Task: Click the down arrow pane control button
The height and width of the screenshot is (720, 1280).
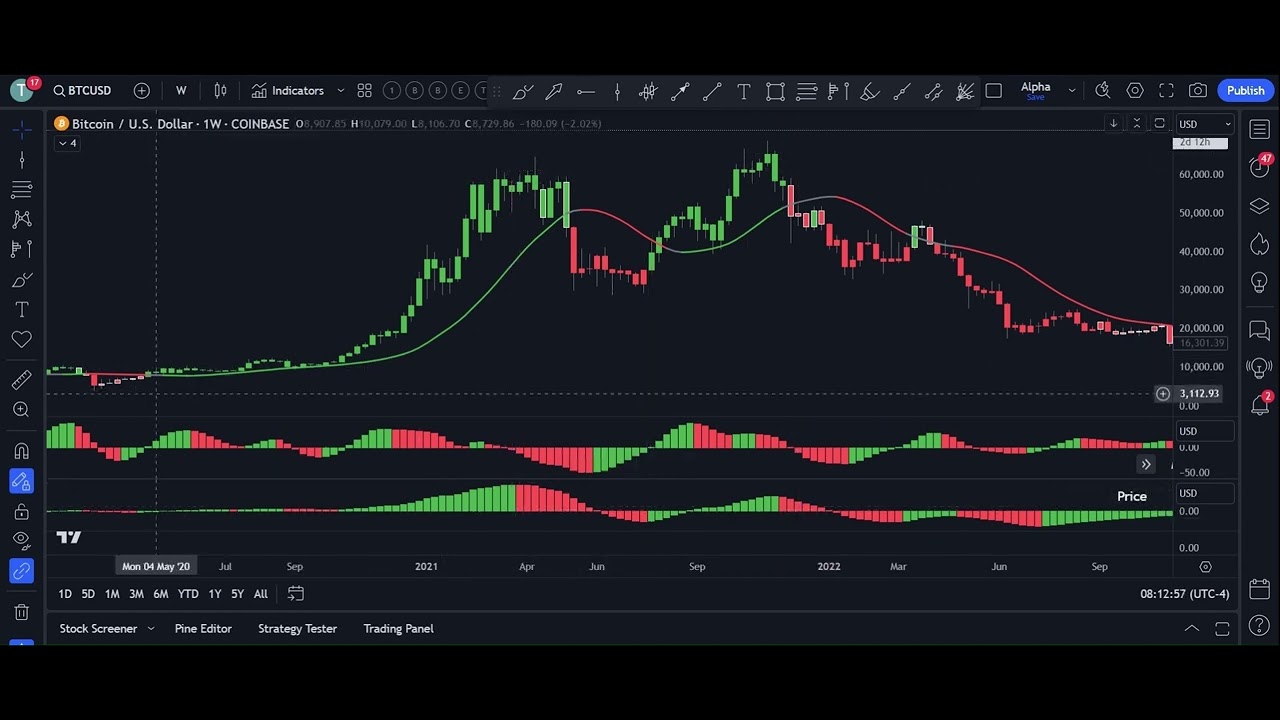Action: pyautogui.click(x=1113, y=123)
